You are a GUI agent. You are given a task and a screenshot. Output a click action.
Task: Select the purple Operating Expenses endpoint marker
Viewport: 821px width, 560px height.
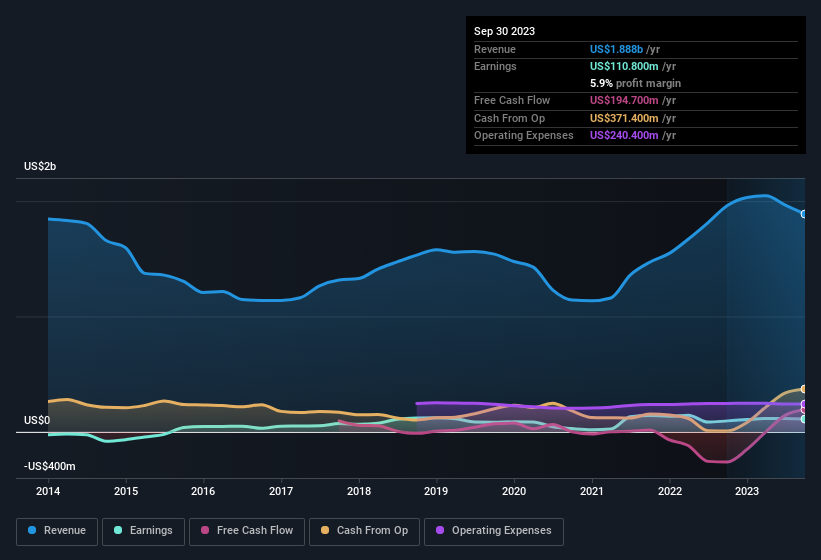(804, 404)
